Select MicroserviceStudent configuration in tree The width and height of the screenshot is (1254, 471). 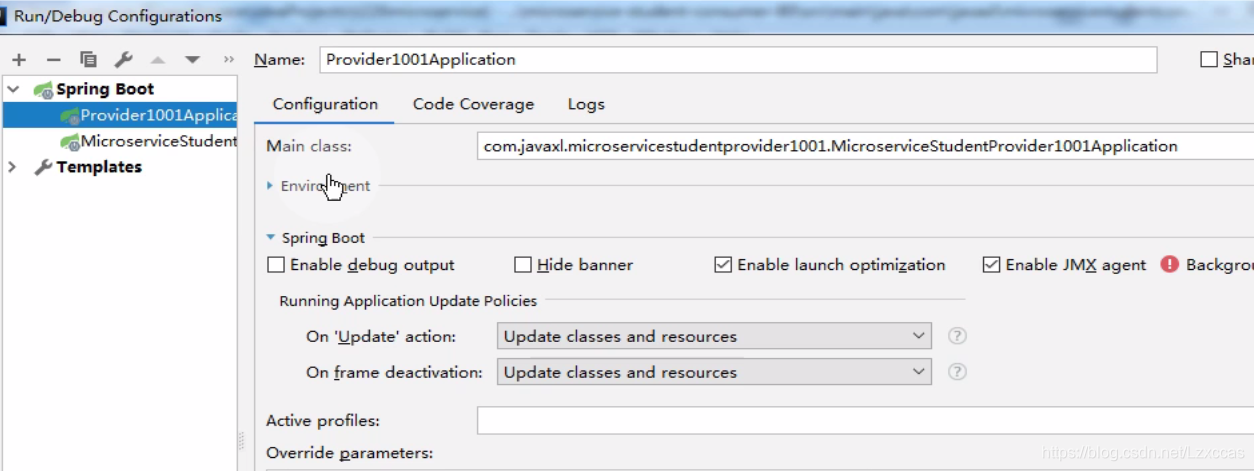click(120, 141)
